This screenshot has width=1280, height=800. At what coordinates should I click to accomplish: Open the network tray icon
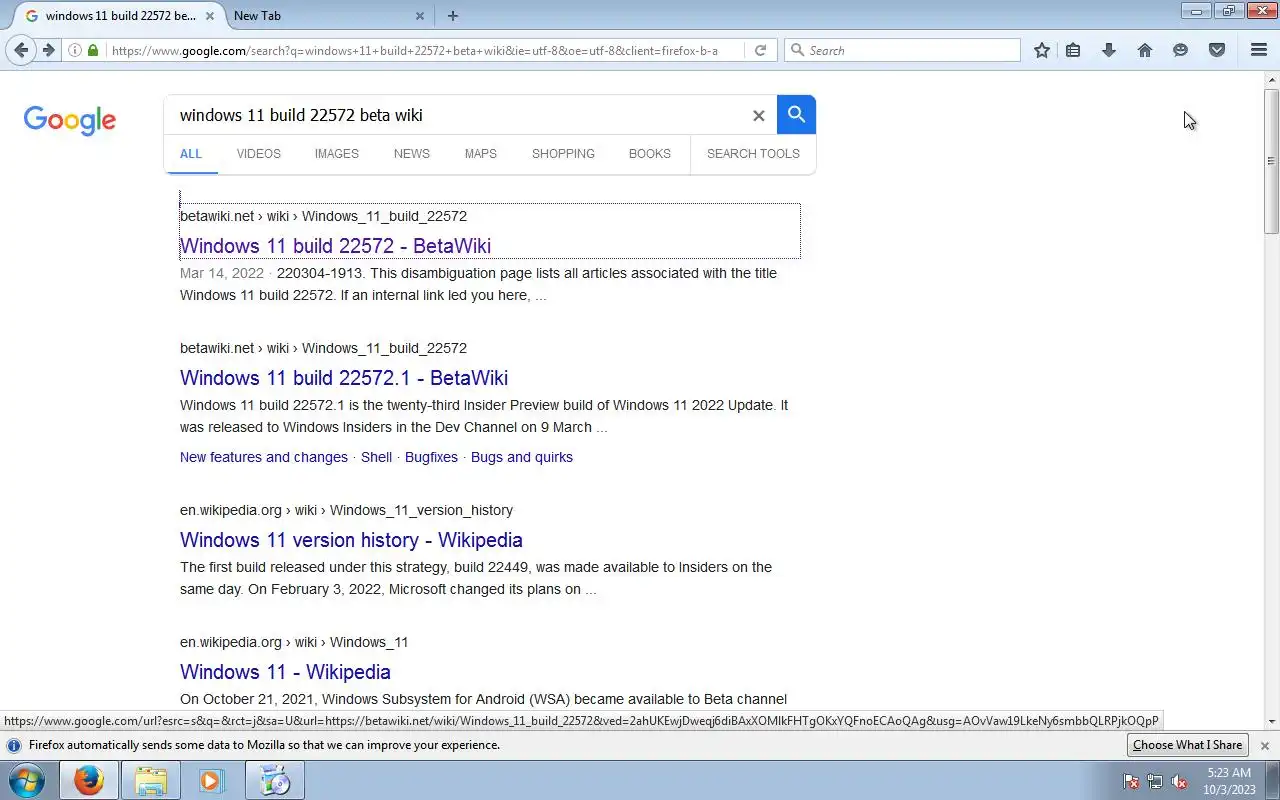[1155, 782]
